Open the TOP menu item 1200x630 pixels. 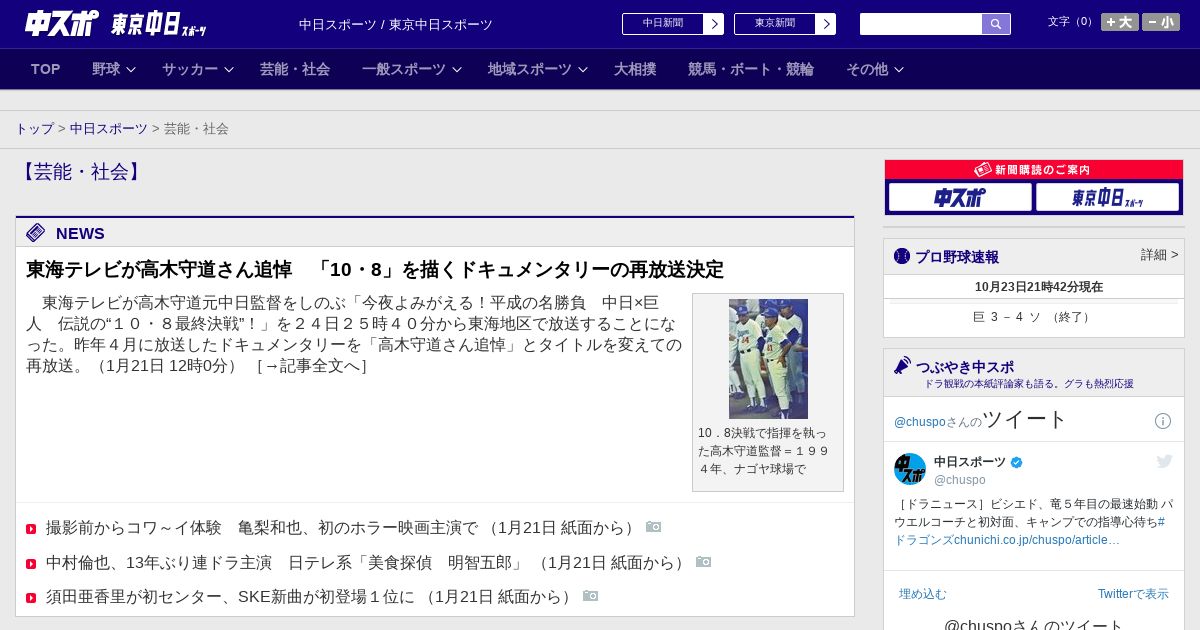point(46,69)
